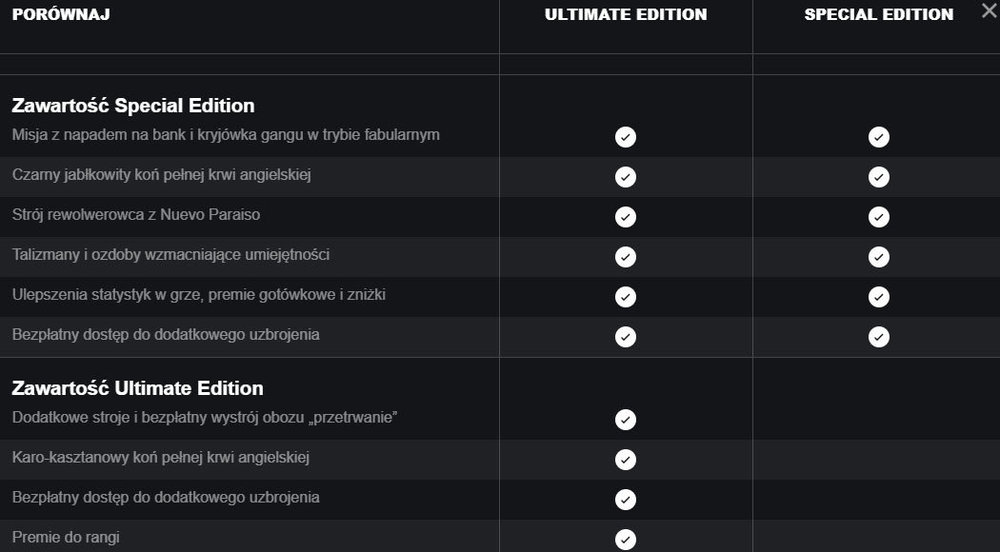Click Ultimate checkmark for Premie do rangi
Screen dimensions: 1000x552
coord(625,539)
